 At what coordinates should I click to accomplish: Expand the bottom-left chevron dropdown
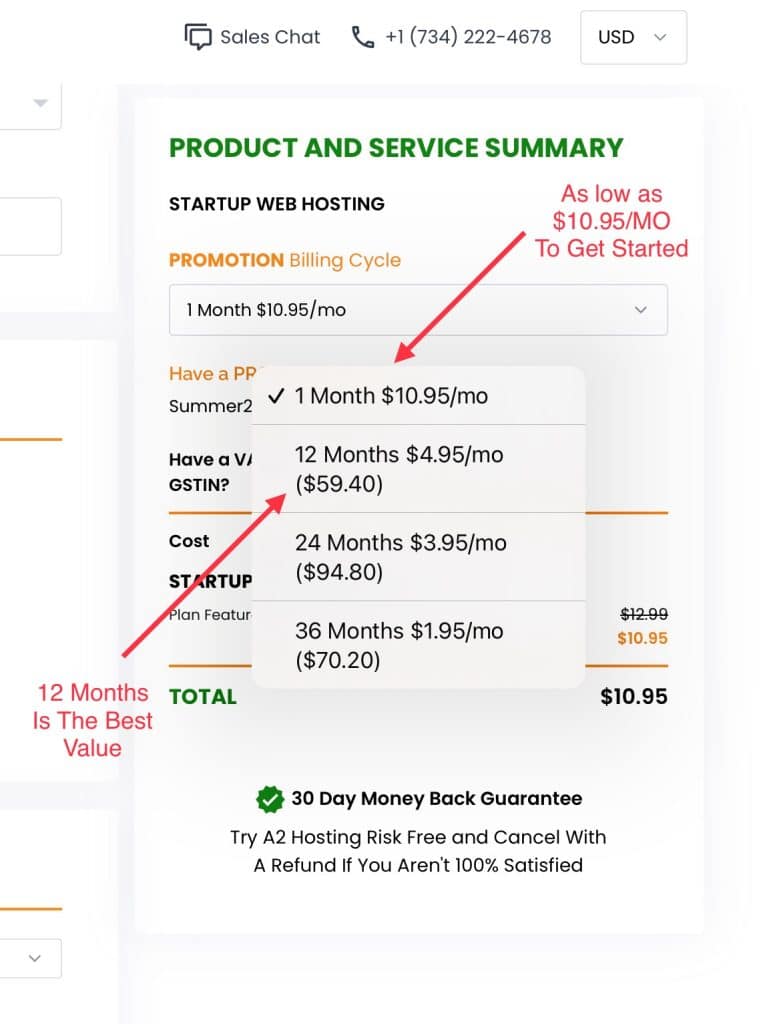tap(35, 958)
